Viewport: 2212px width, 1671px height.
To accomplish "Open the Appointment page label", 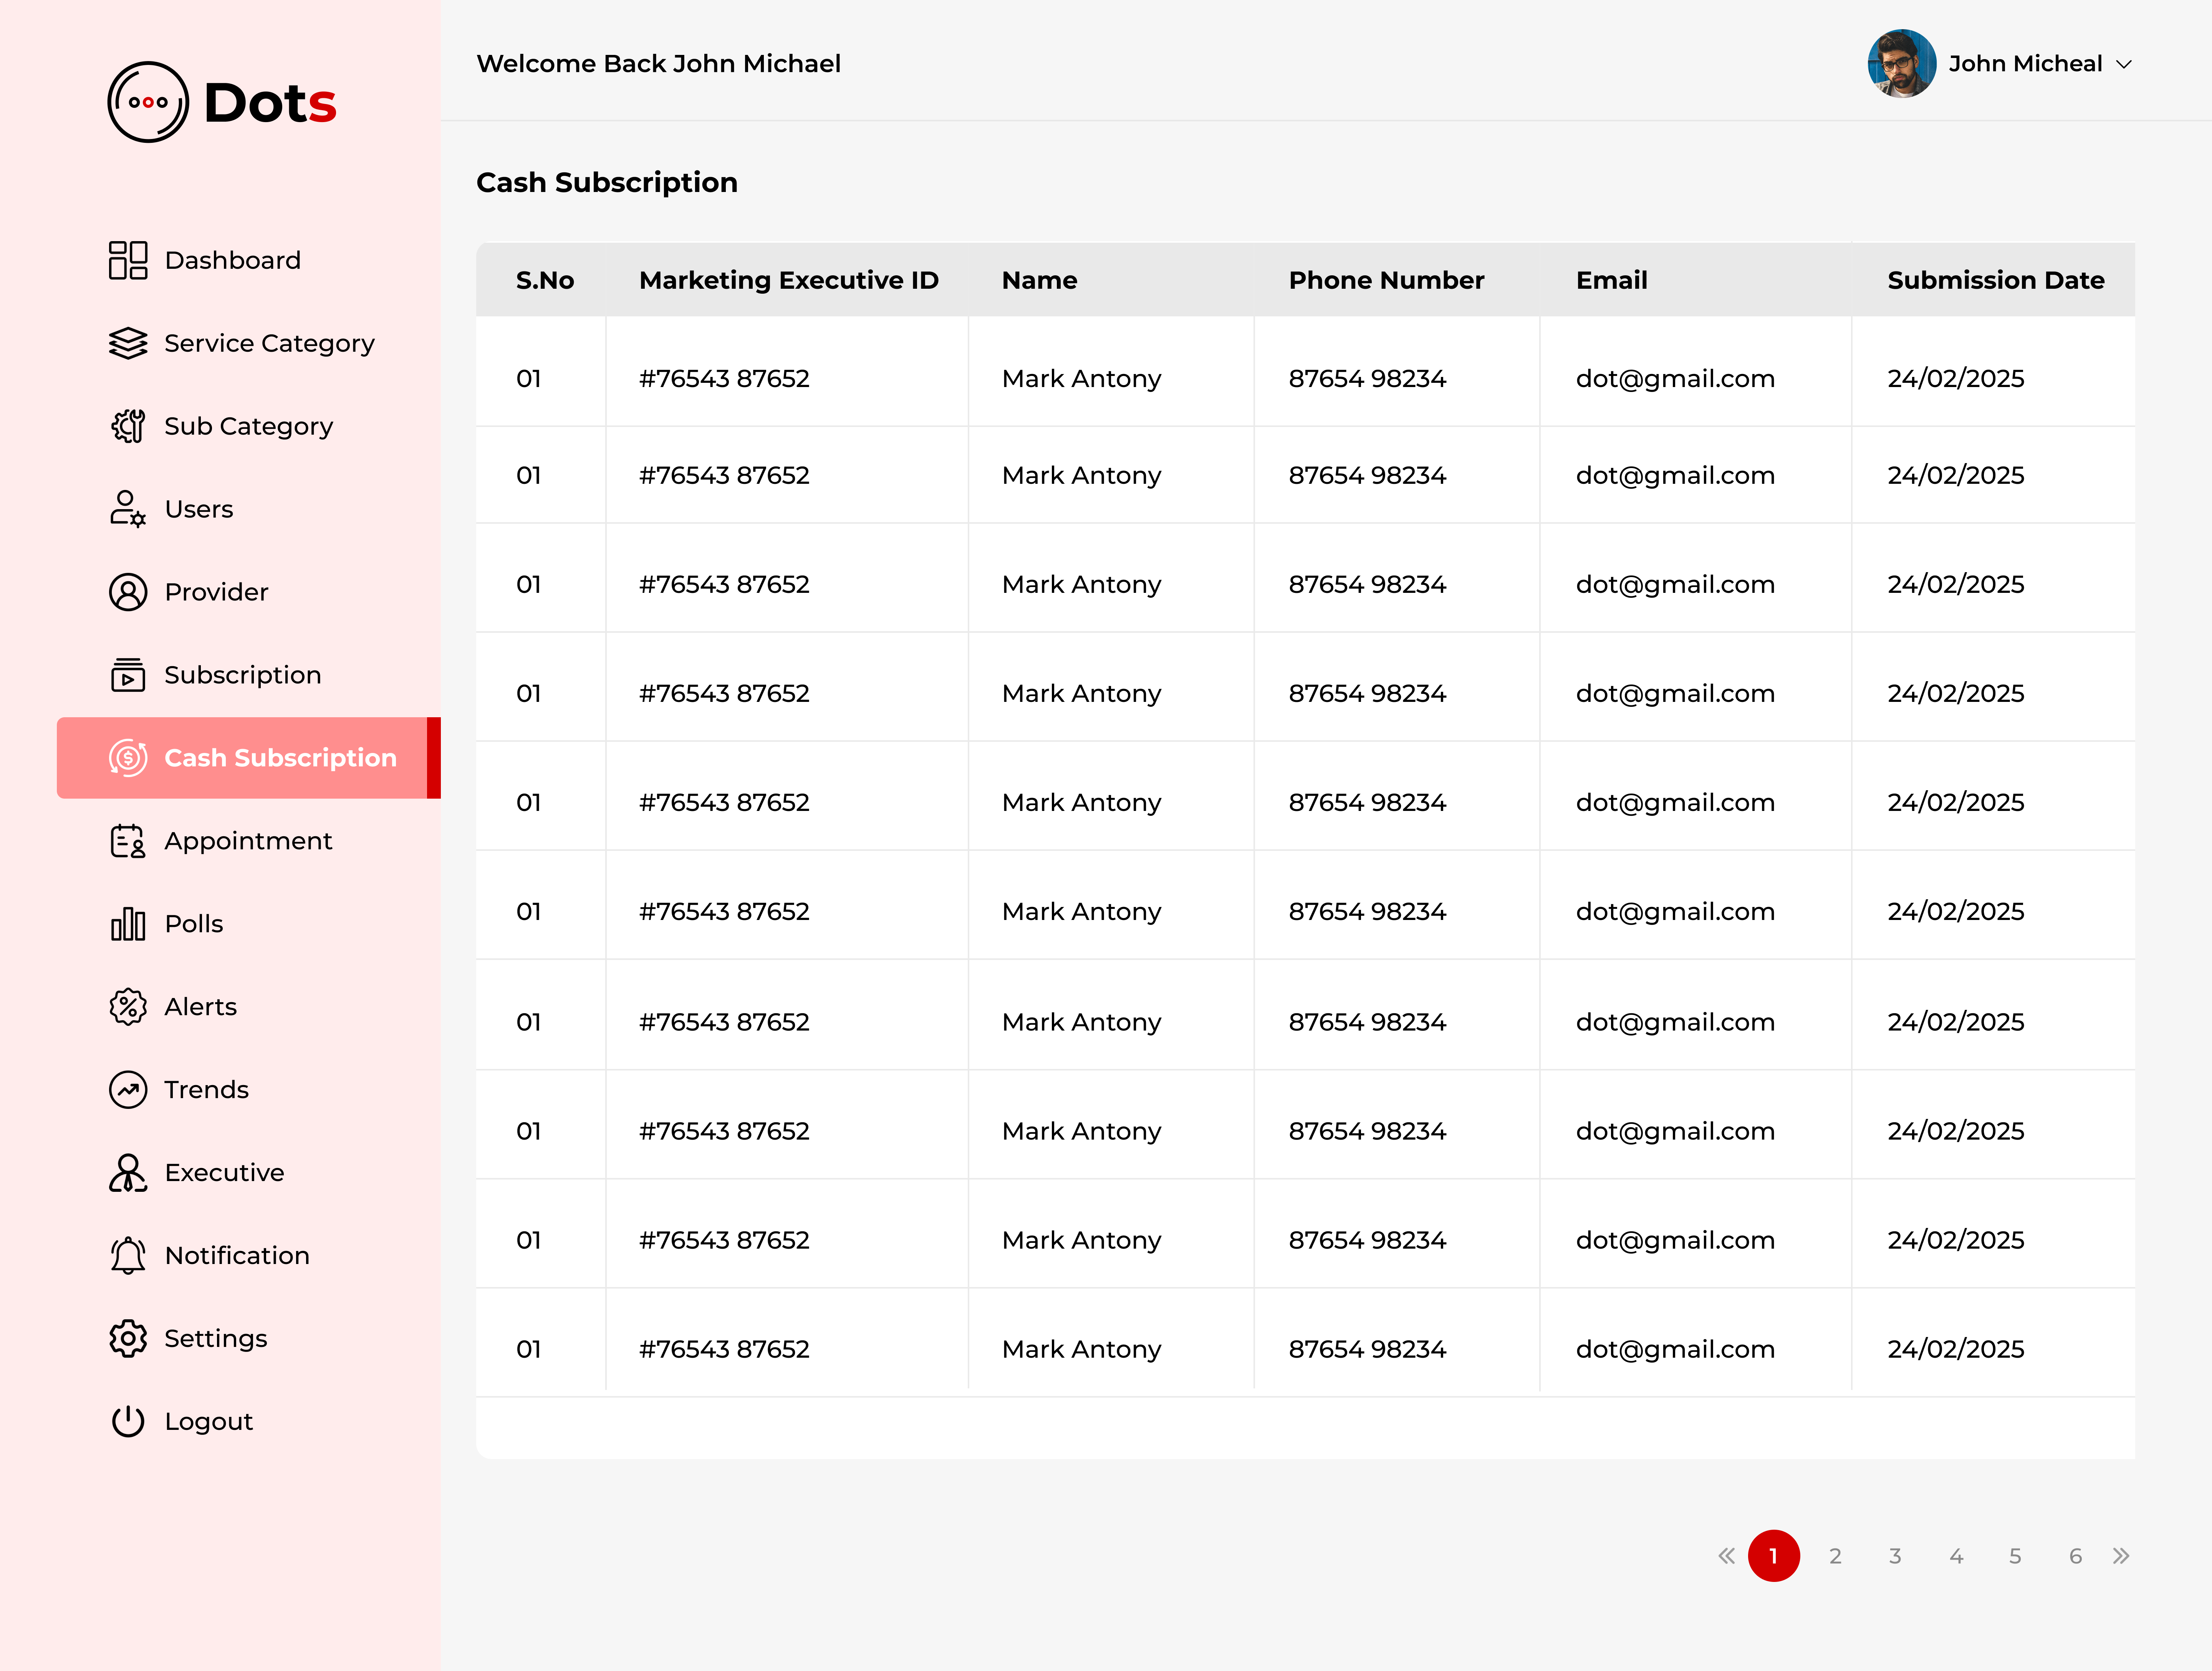I will coord(248,842).
